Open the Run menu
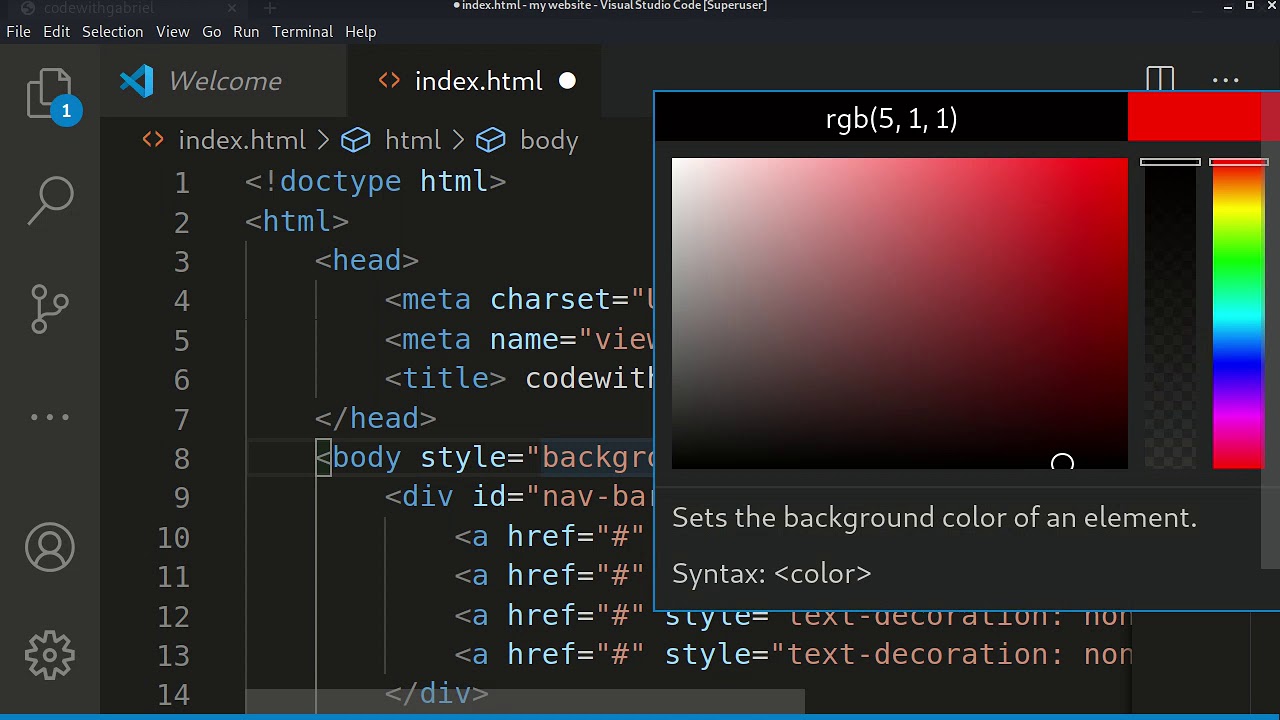The height and width of the screenshot is (720, 1280). coord(246,32)
